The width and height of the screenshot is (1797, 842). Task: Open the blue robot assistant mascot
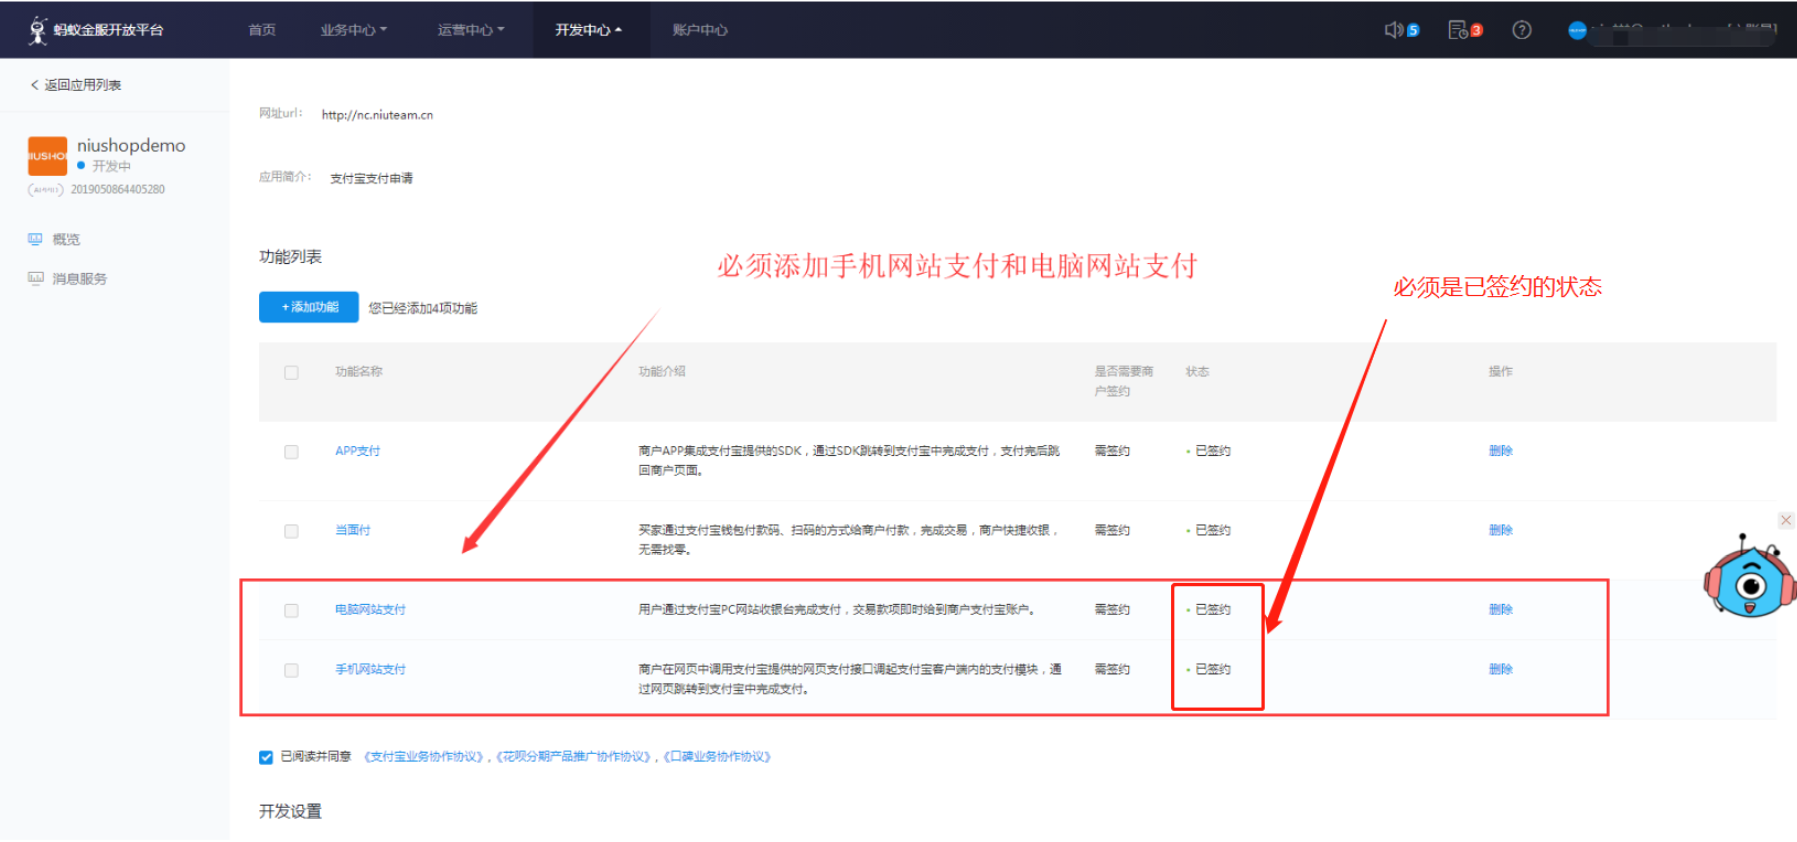(1749, 577)
